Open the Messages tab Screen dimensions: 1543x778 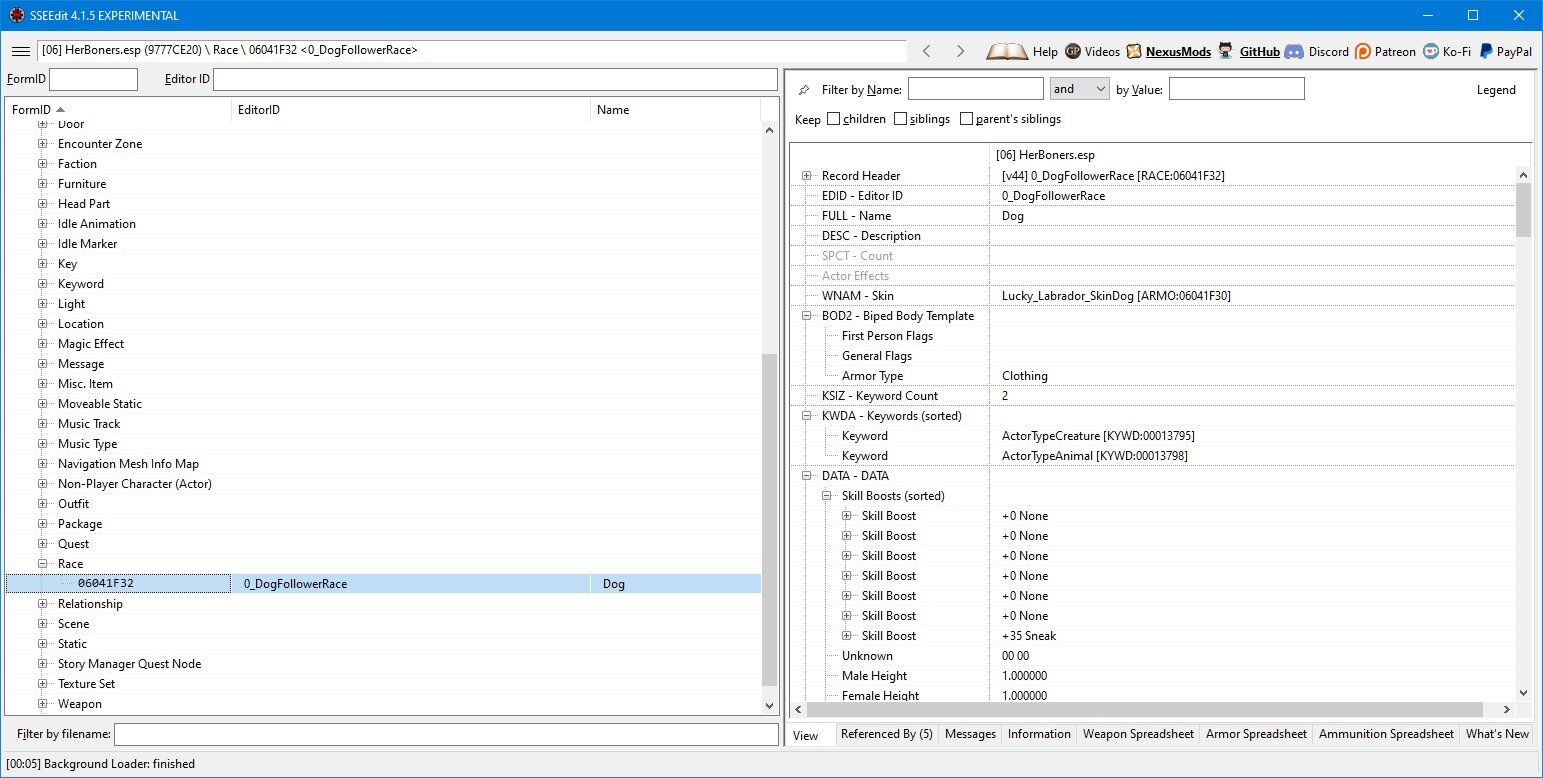[x=970, y=734]
